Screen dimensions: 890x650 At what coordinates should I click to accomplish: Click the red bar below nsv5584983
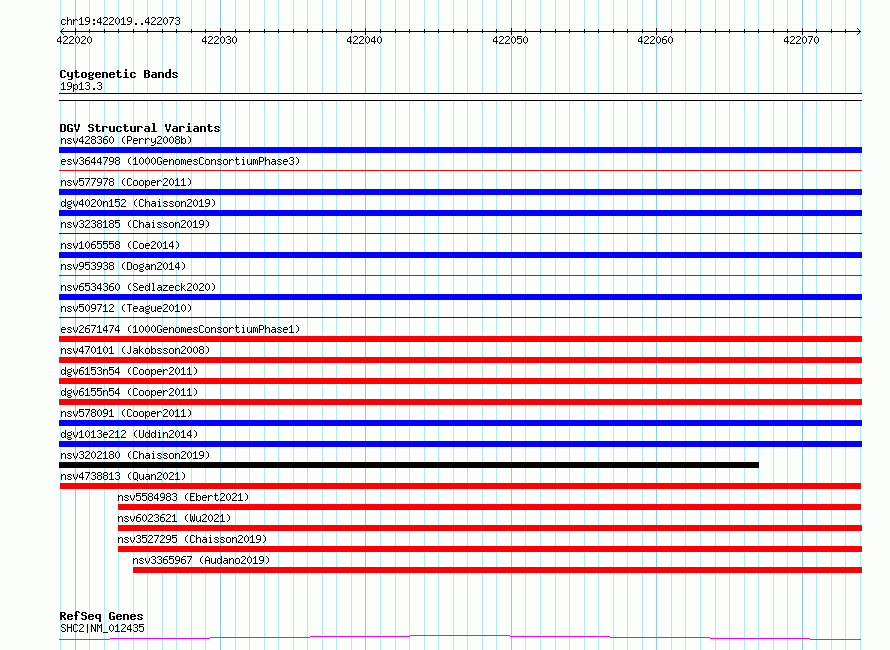(489, 507)
